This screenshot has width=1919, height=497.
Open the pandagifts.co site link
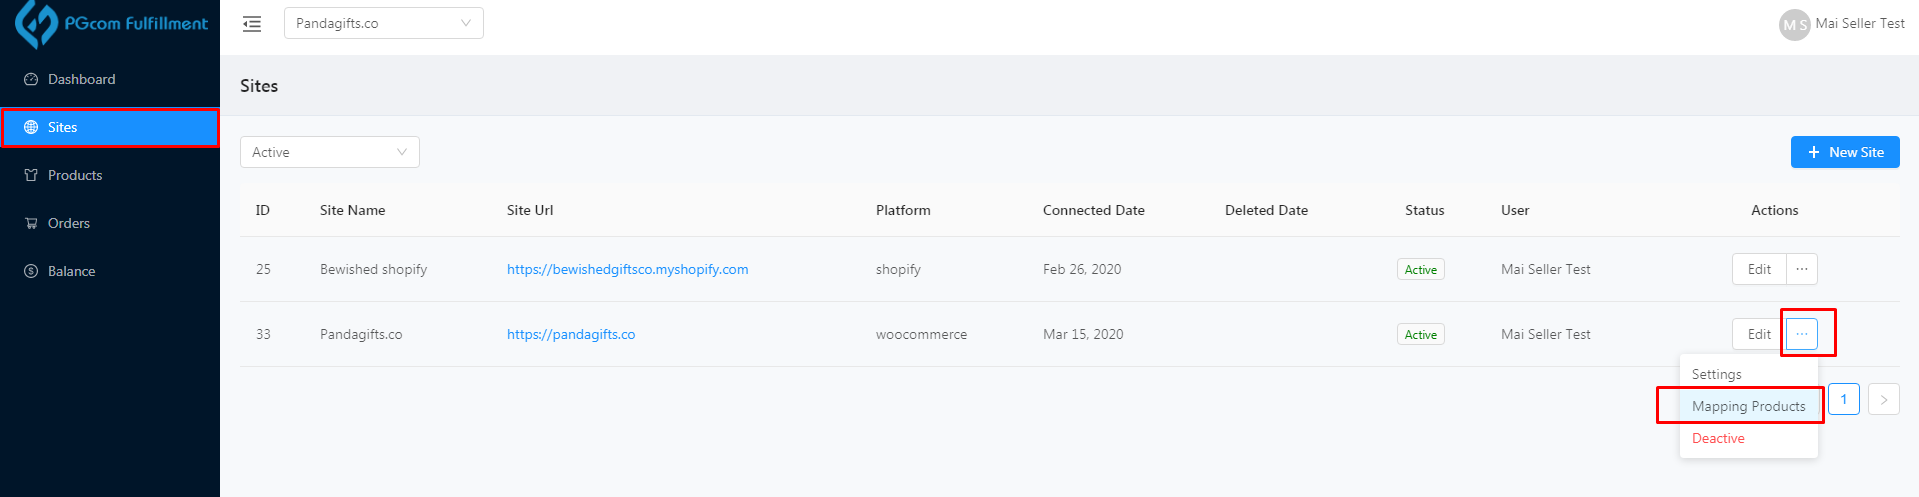pos(570,334)
